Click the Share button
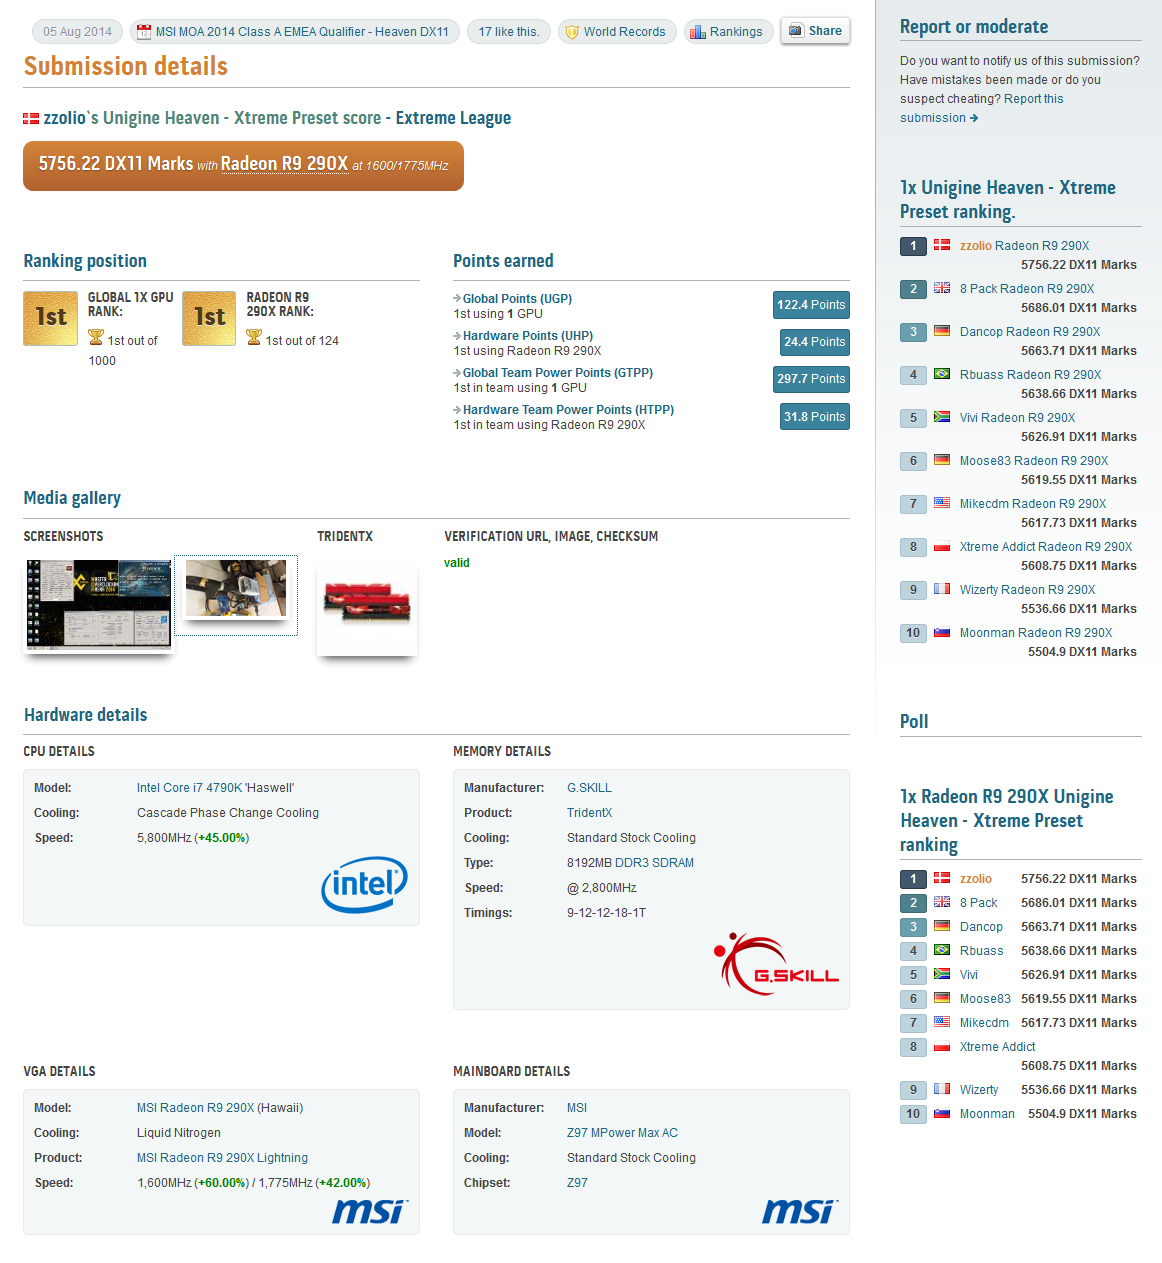This screenshot has height=1263, width=1162. pyautogui.click(x=815, y=31)
